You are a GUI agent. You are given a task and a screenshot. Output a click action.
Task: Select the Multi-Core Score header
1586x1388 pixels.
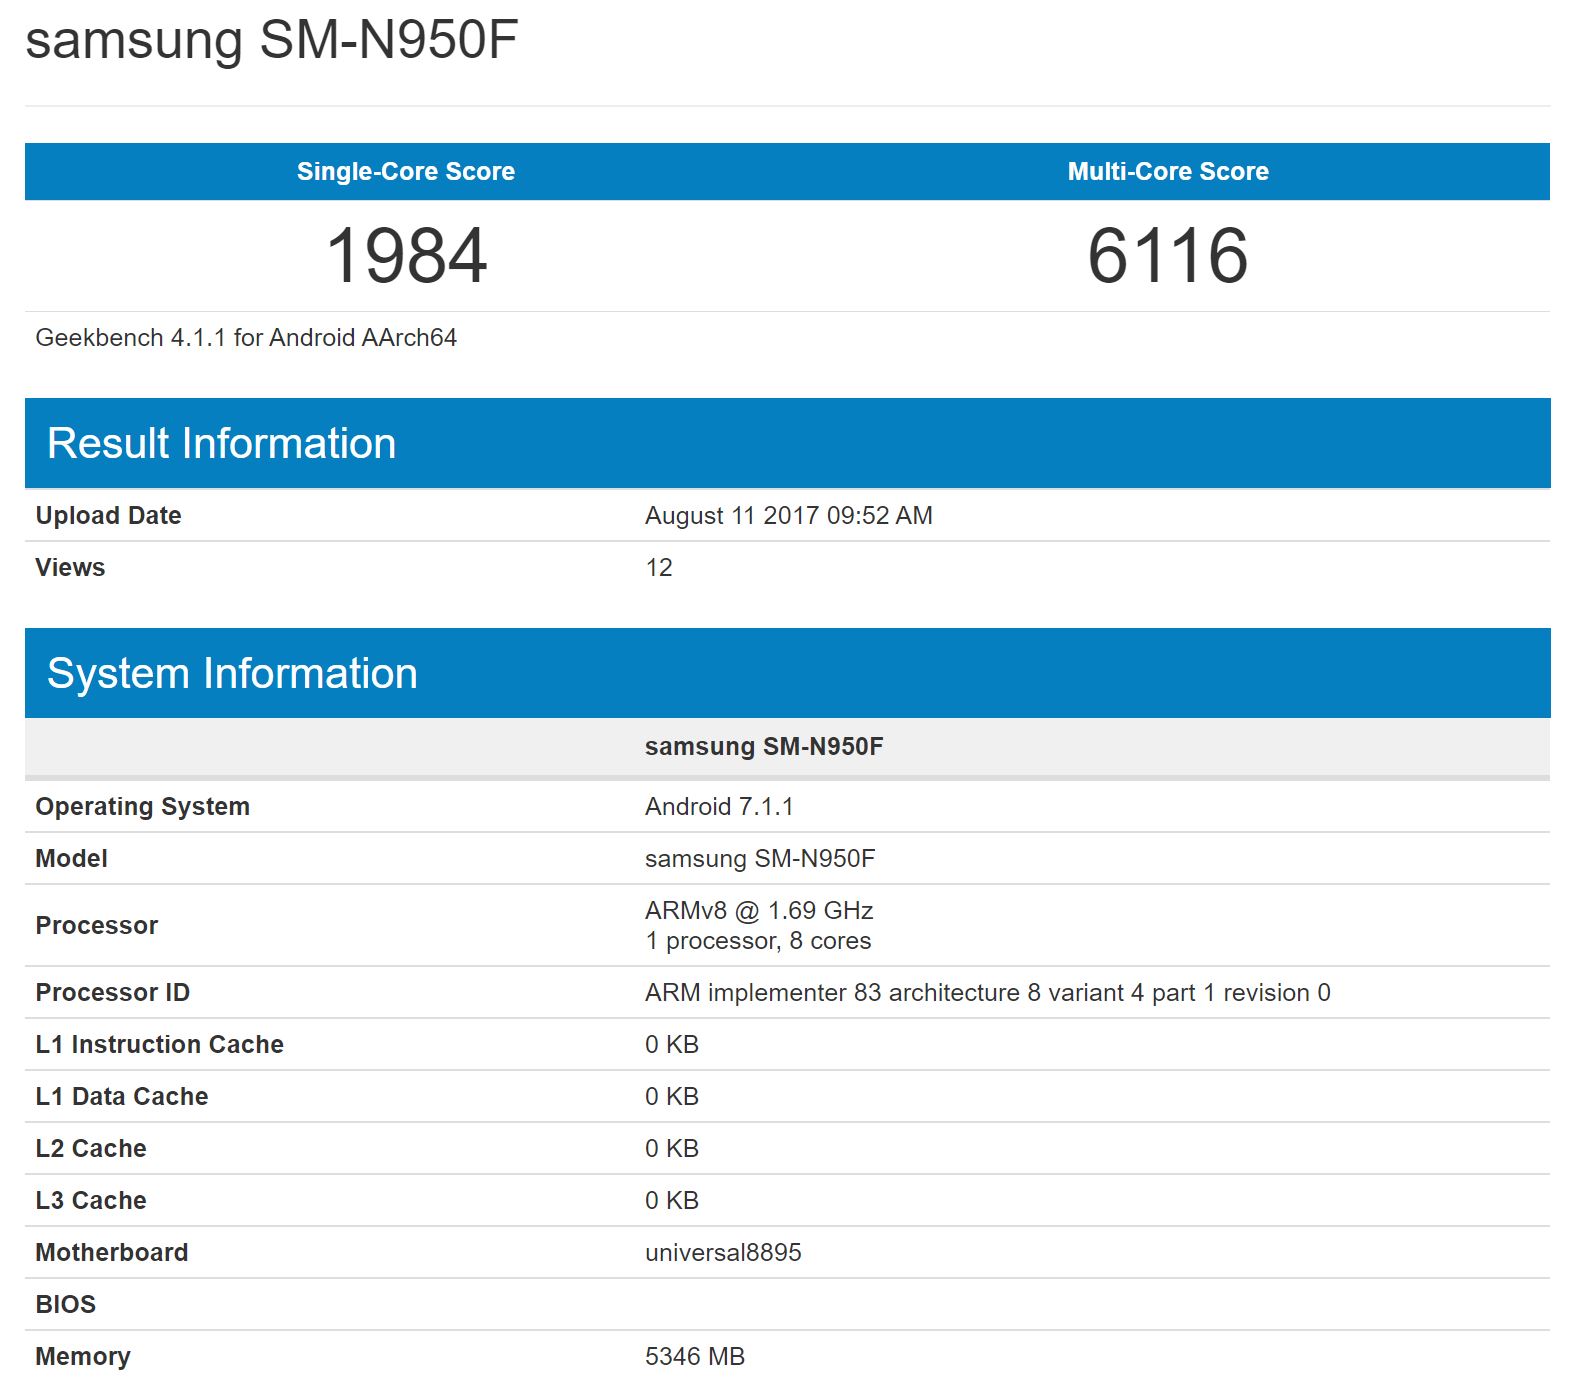1168,171
